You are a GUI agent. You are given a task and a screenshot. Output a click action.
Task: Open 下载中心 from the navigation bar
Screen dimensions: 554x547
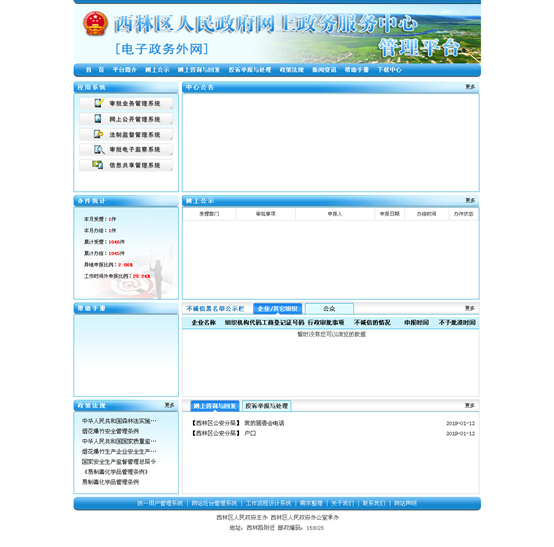click(389, 70)
